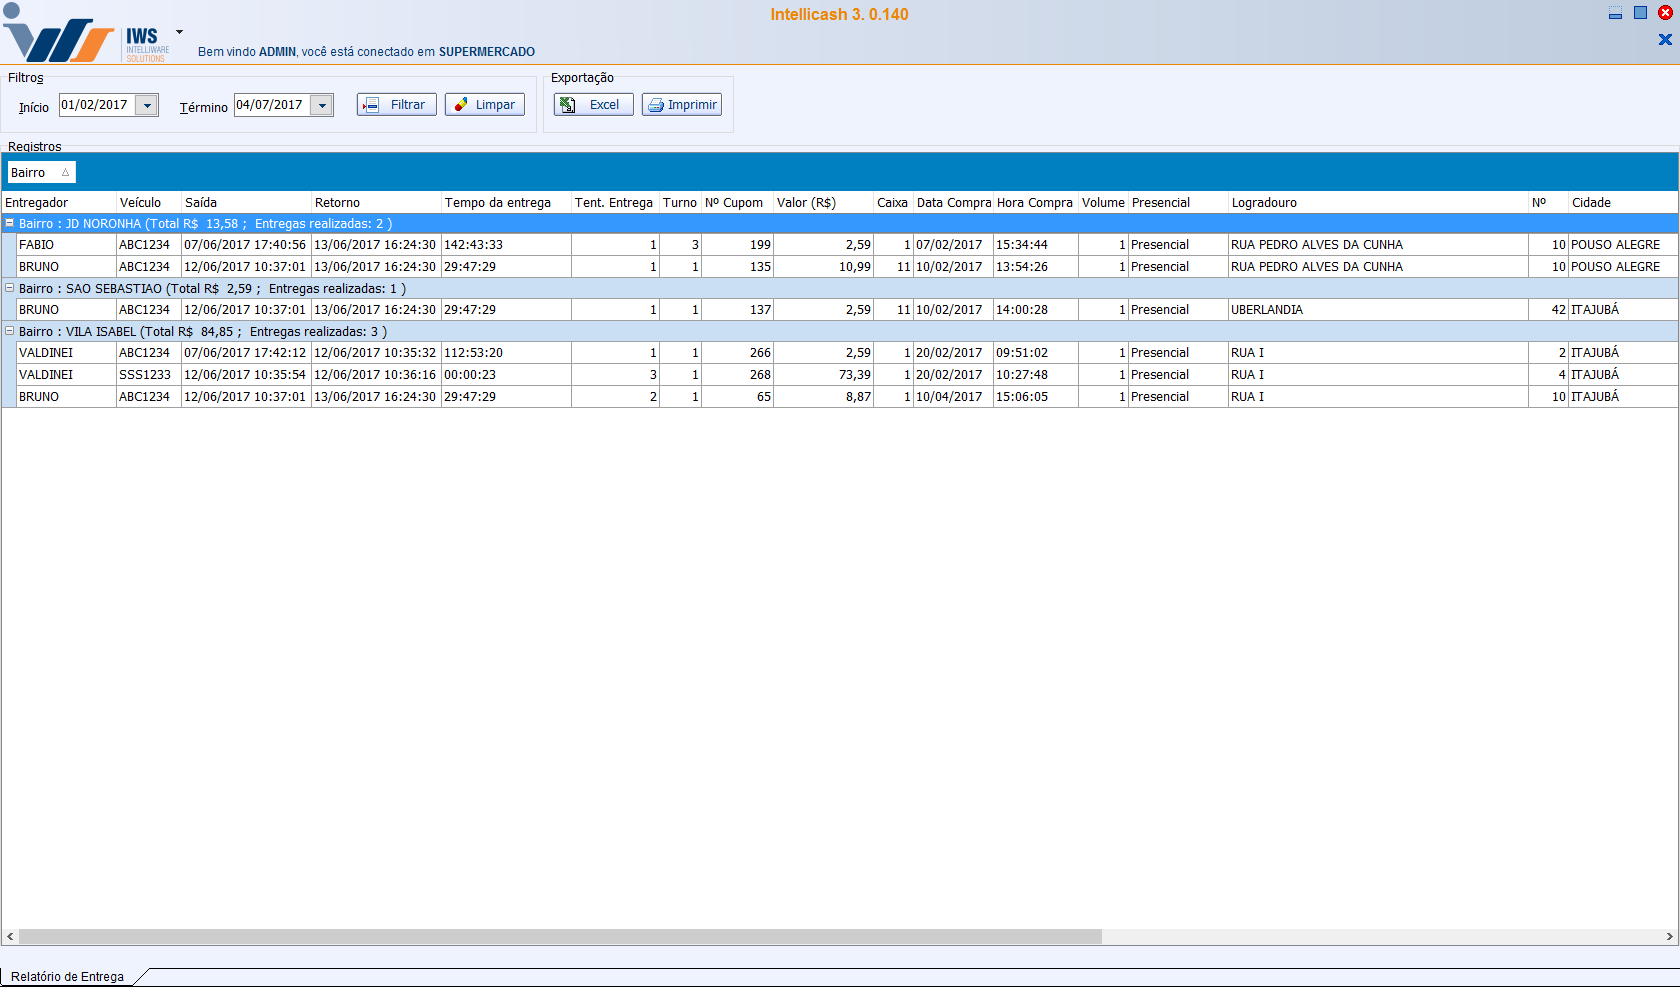Print report with the Imprimir button

coord(681,105)
